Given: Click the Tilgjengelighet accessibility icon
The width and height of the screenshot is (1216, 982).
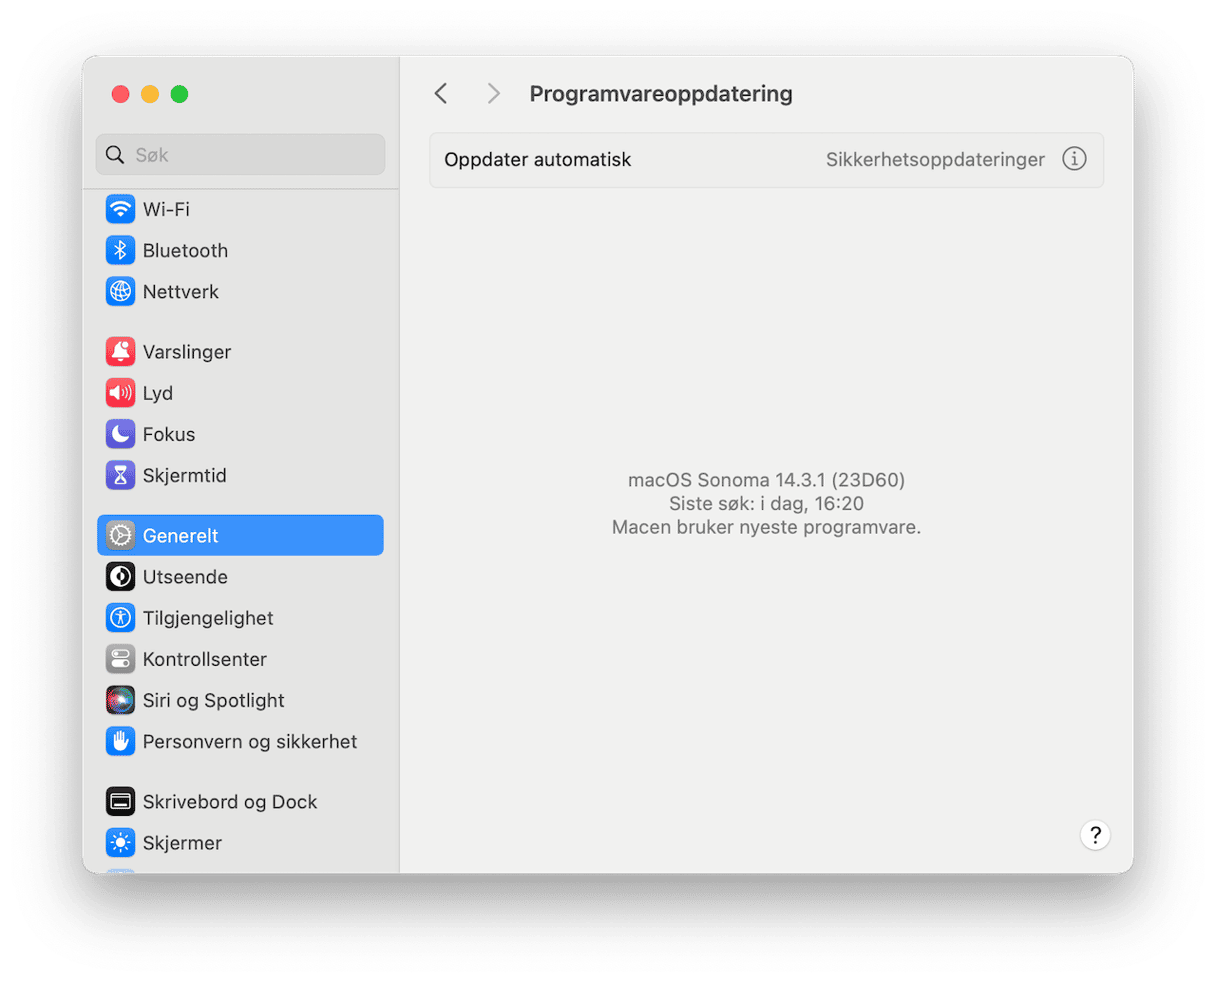Looking at the screenshot, I should 120,618.
